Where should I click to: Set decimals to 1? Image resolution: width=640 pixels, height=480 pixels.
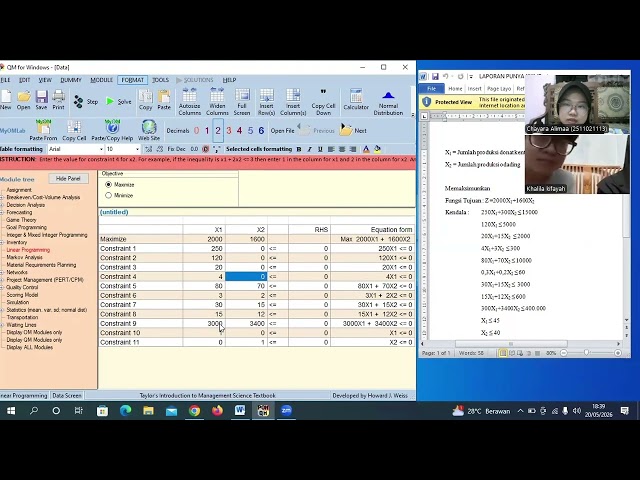pyautogui.click(x=207, y=131)
